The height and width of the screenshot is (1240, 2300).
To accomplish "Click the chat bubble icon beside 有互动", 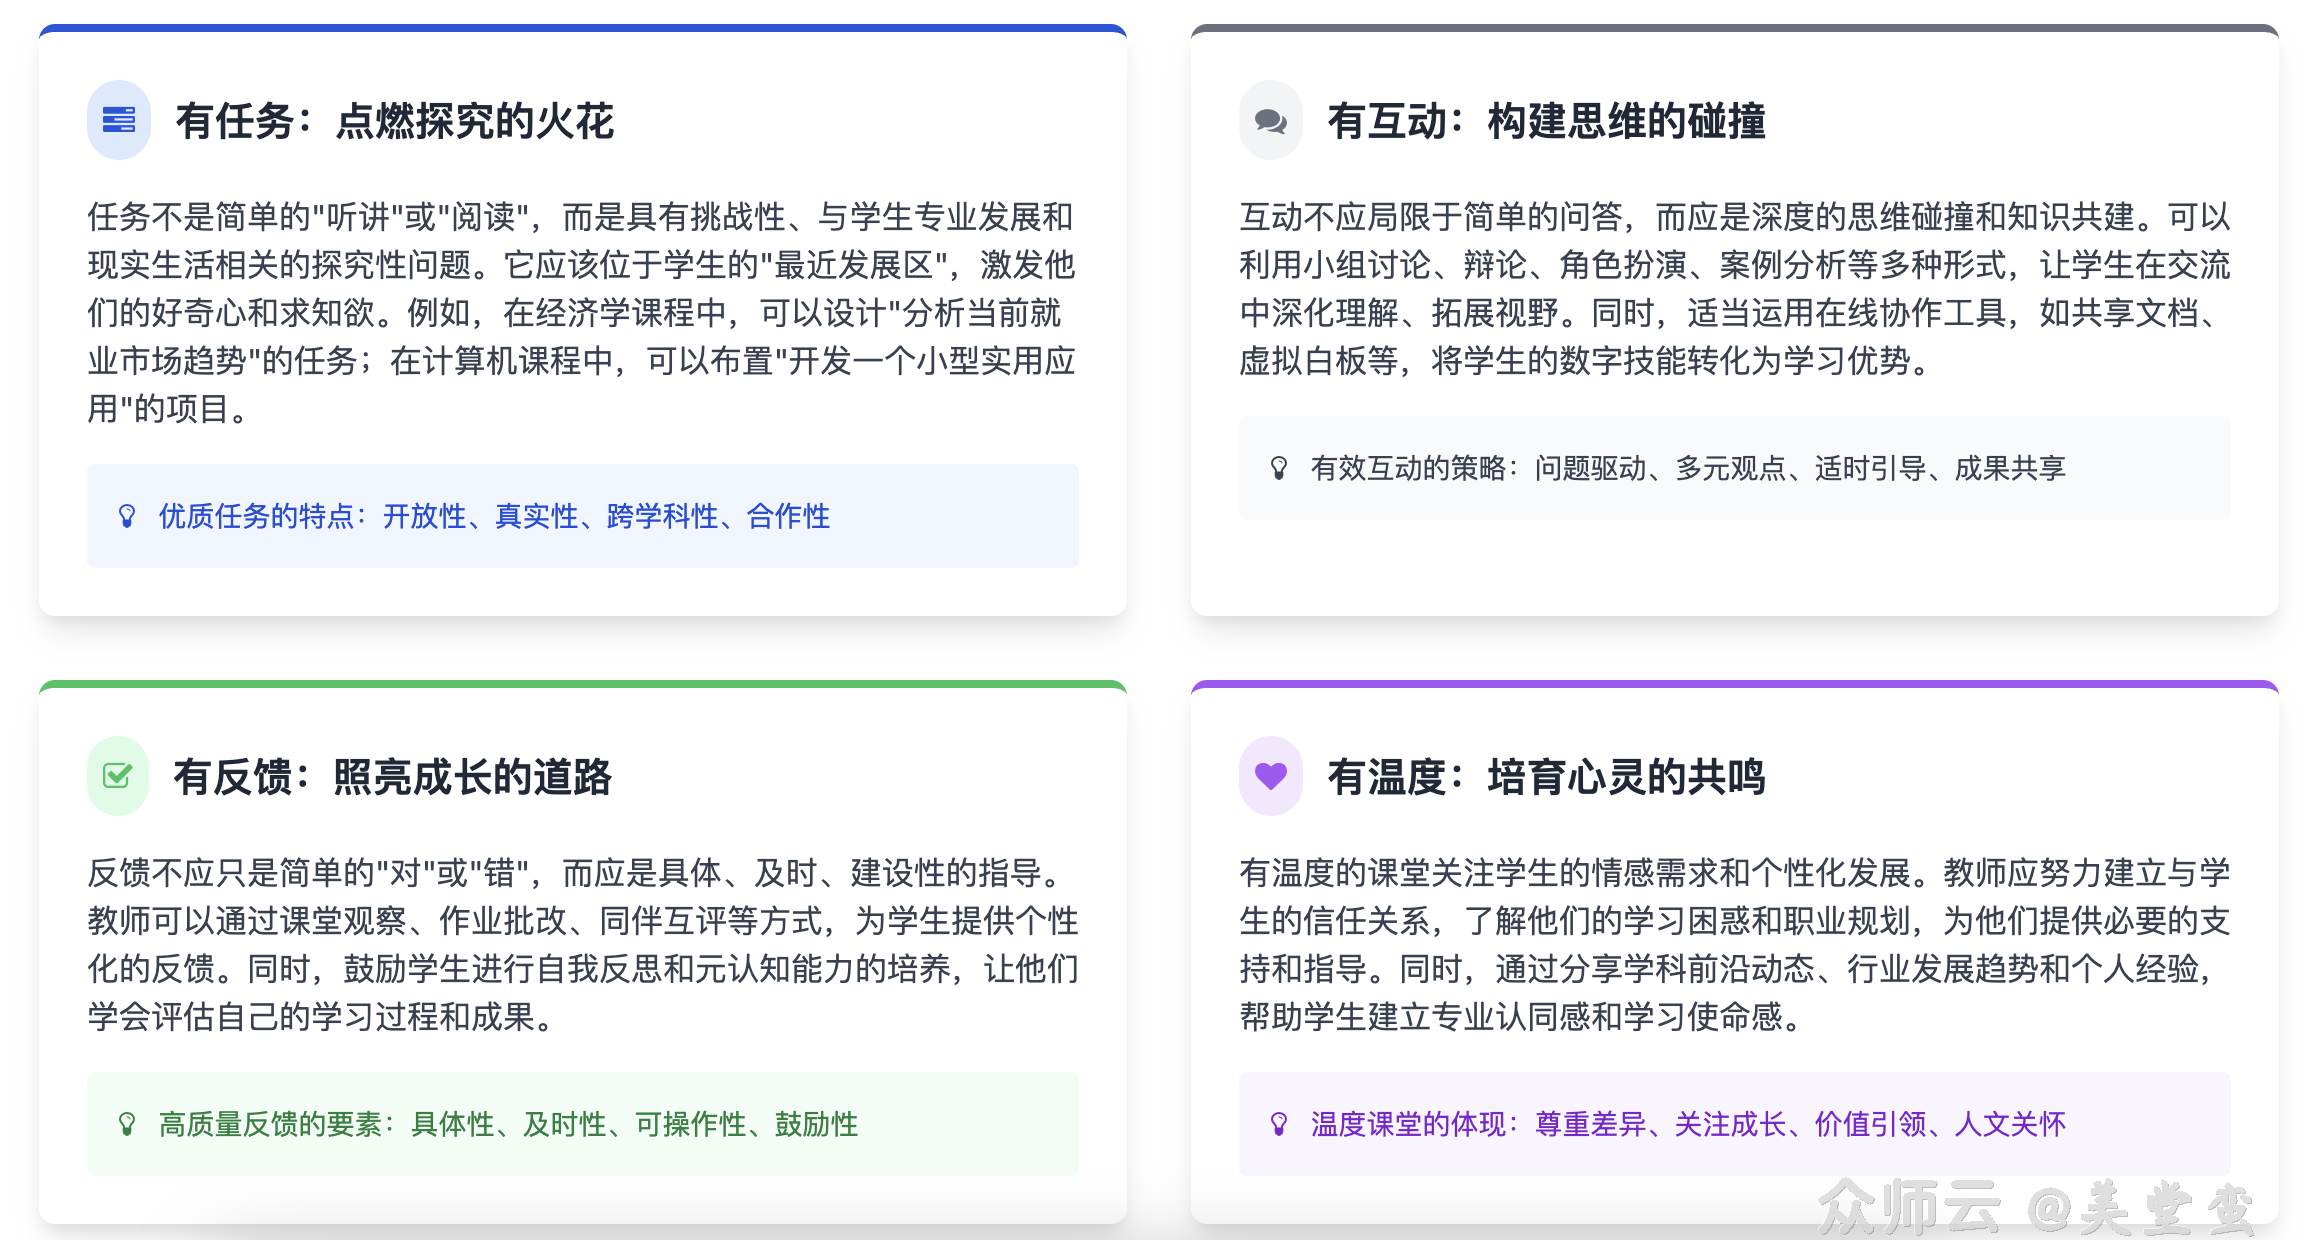I will tap(1270, 121).
